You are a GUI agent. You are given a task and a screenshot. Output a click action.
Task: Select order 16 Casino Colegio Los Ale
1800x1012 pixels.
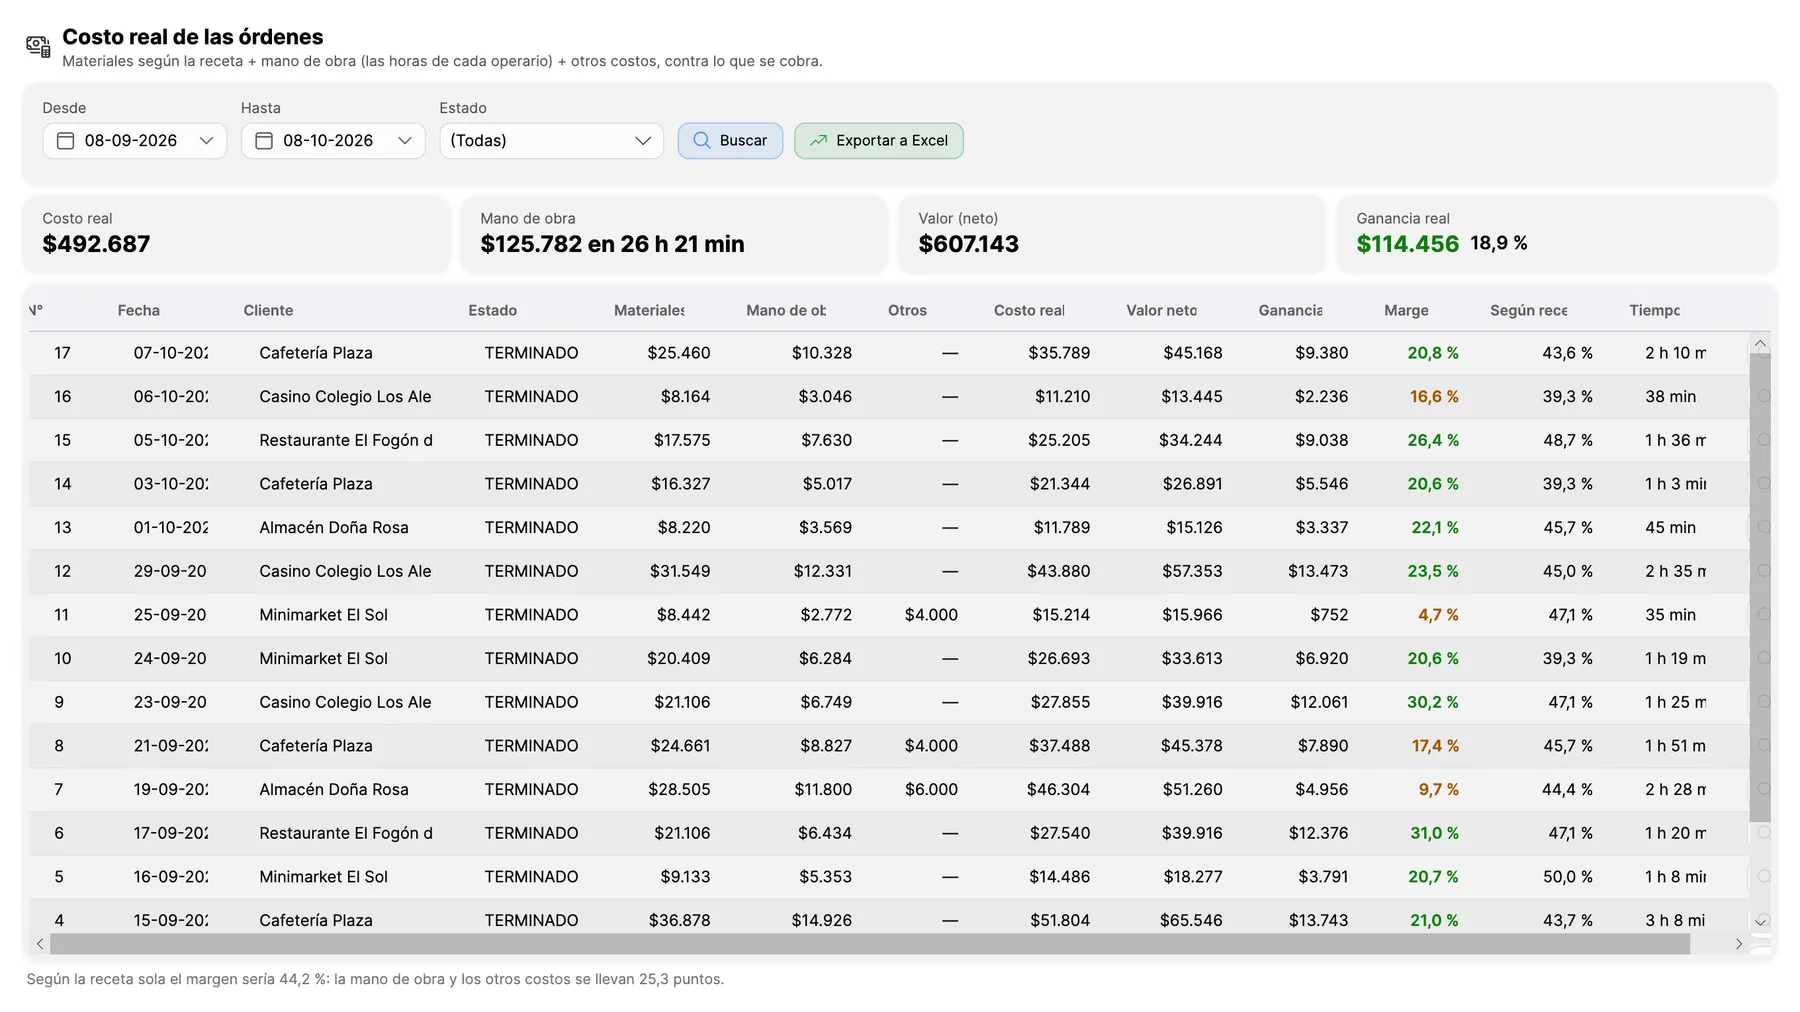pos(889,397)
